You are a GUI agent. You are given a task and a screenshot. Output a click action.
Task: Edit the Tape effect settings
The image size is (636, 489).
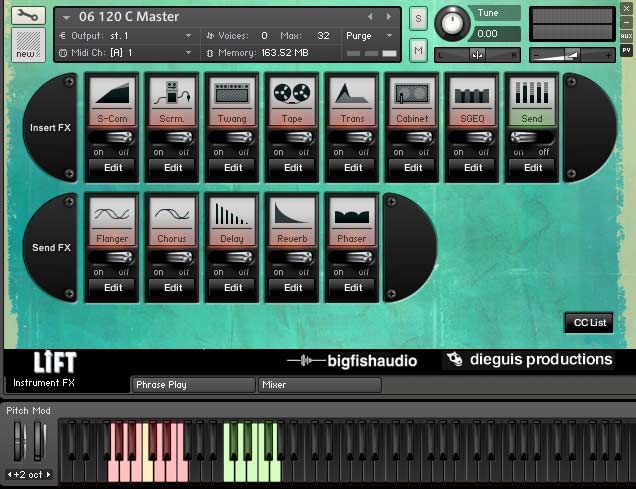pos(292,168)
